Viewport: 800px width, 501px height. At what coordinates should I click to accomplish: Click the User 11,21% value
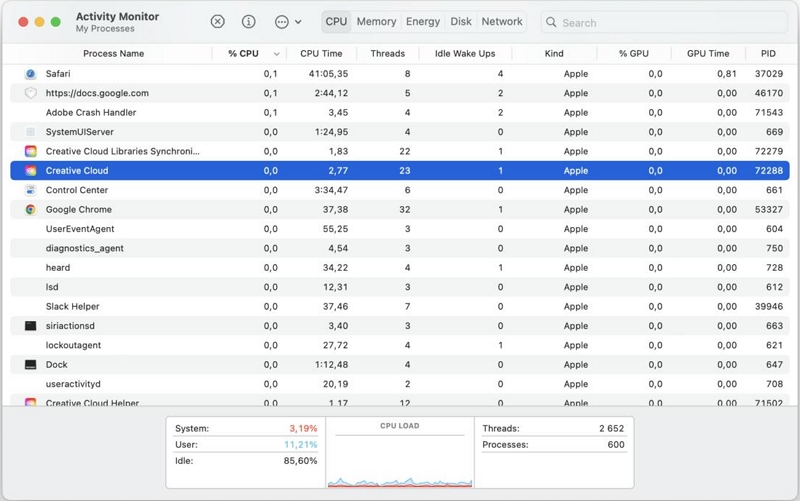(301, 445)
